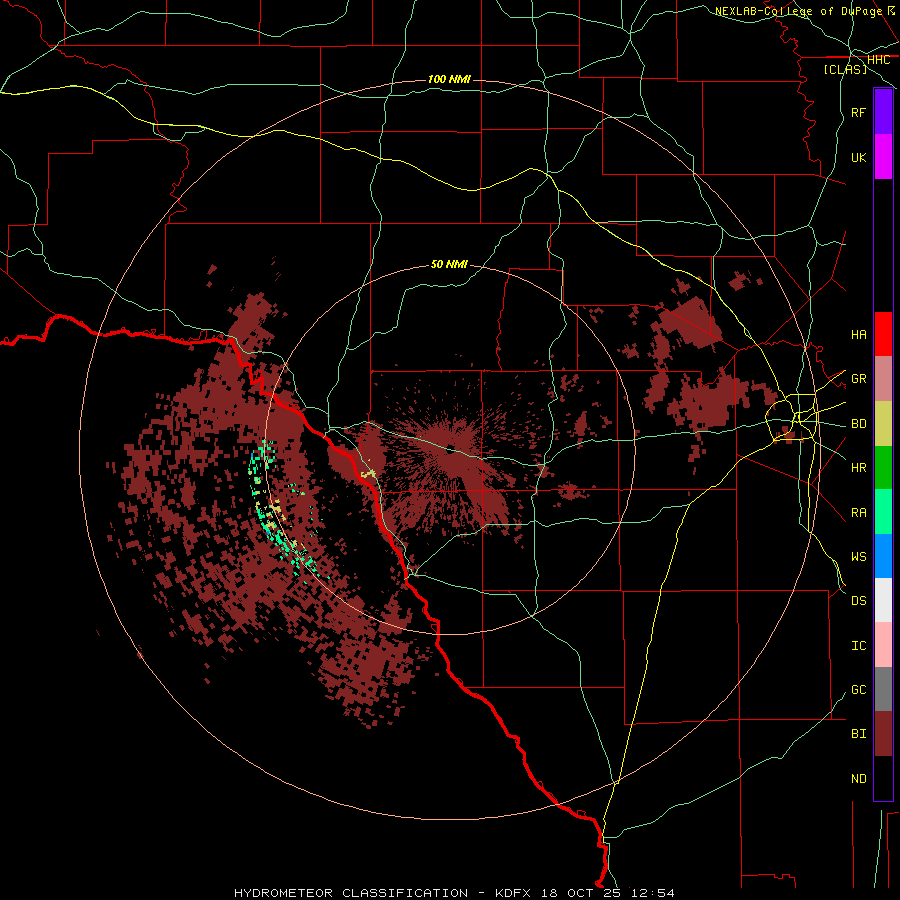This screenshot has height=900, width=900.
Task: Click the green HR legend swatch
Action: click(x=883, y=468)
